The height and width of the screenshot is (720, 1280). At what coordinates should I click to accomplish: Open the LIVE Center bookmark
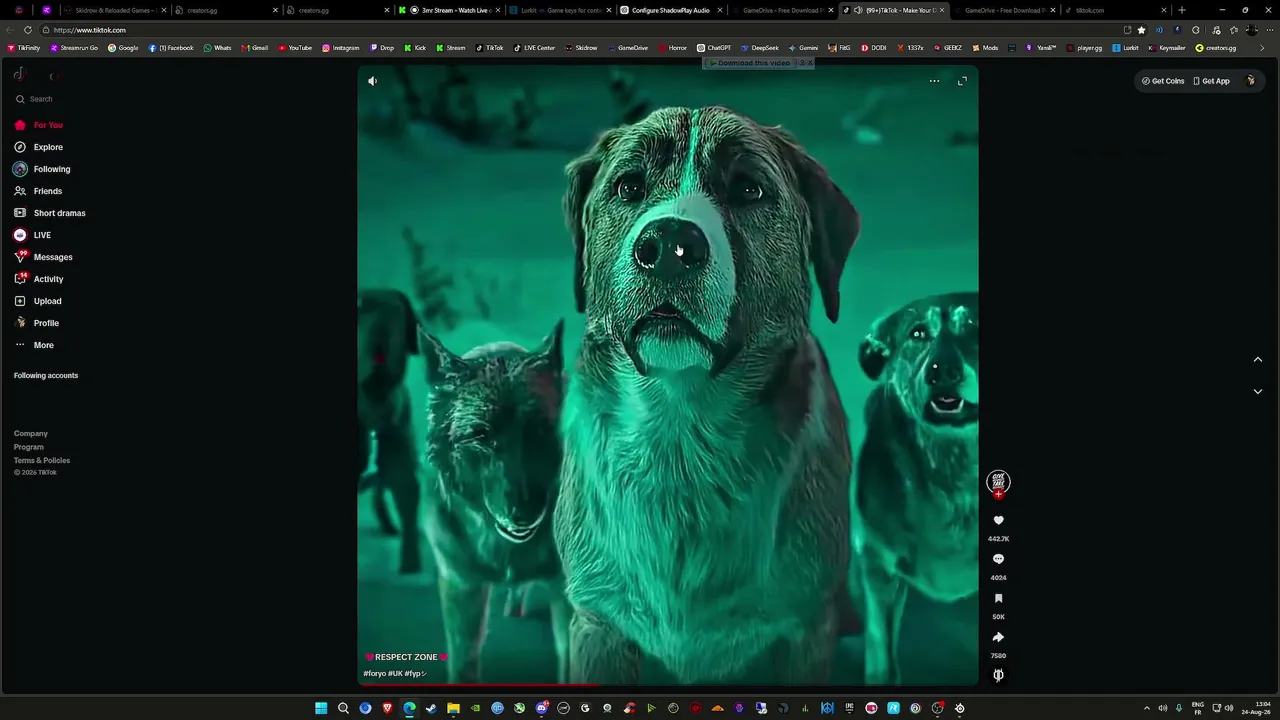(x=534, y=48)
